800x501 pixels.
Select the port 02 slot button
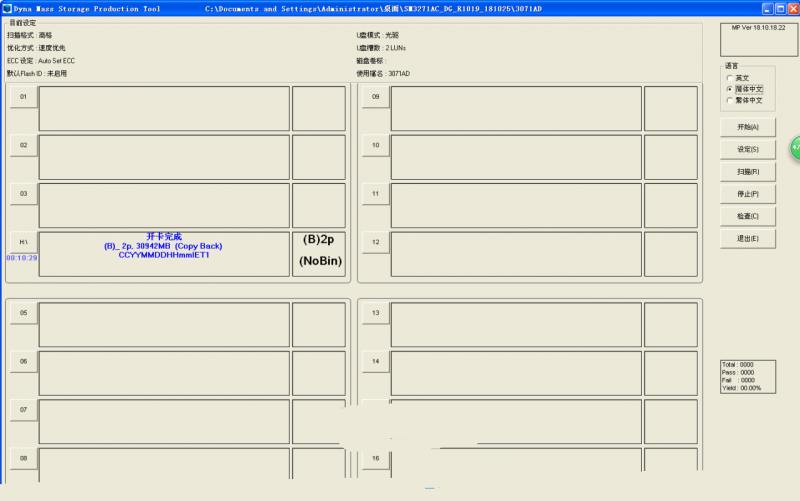tap(22, 145)
